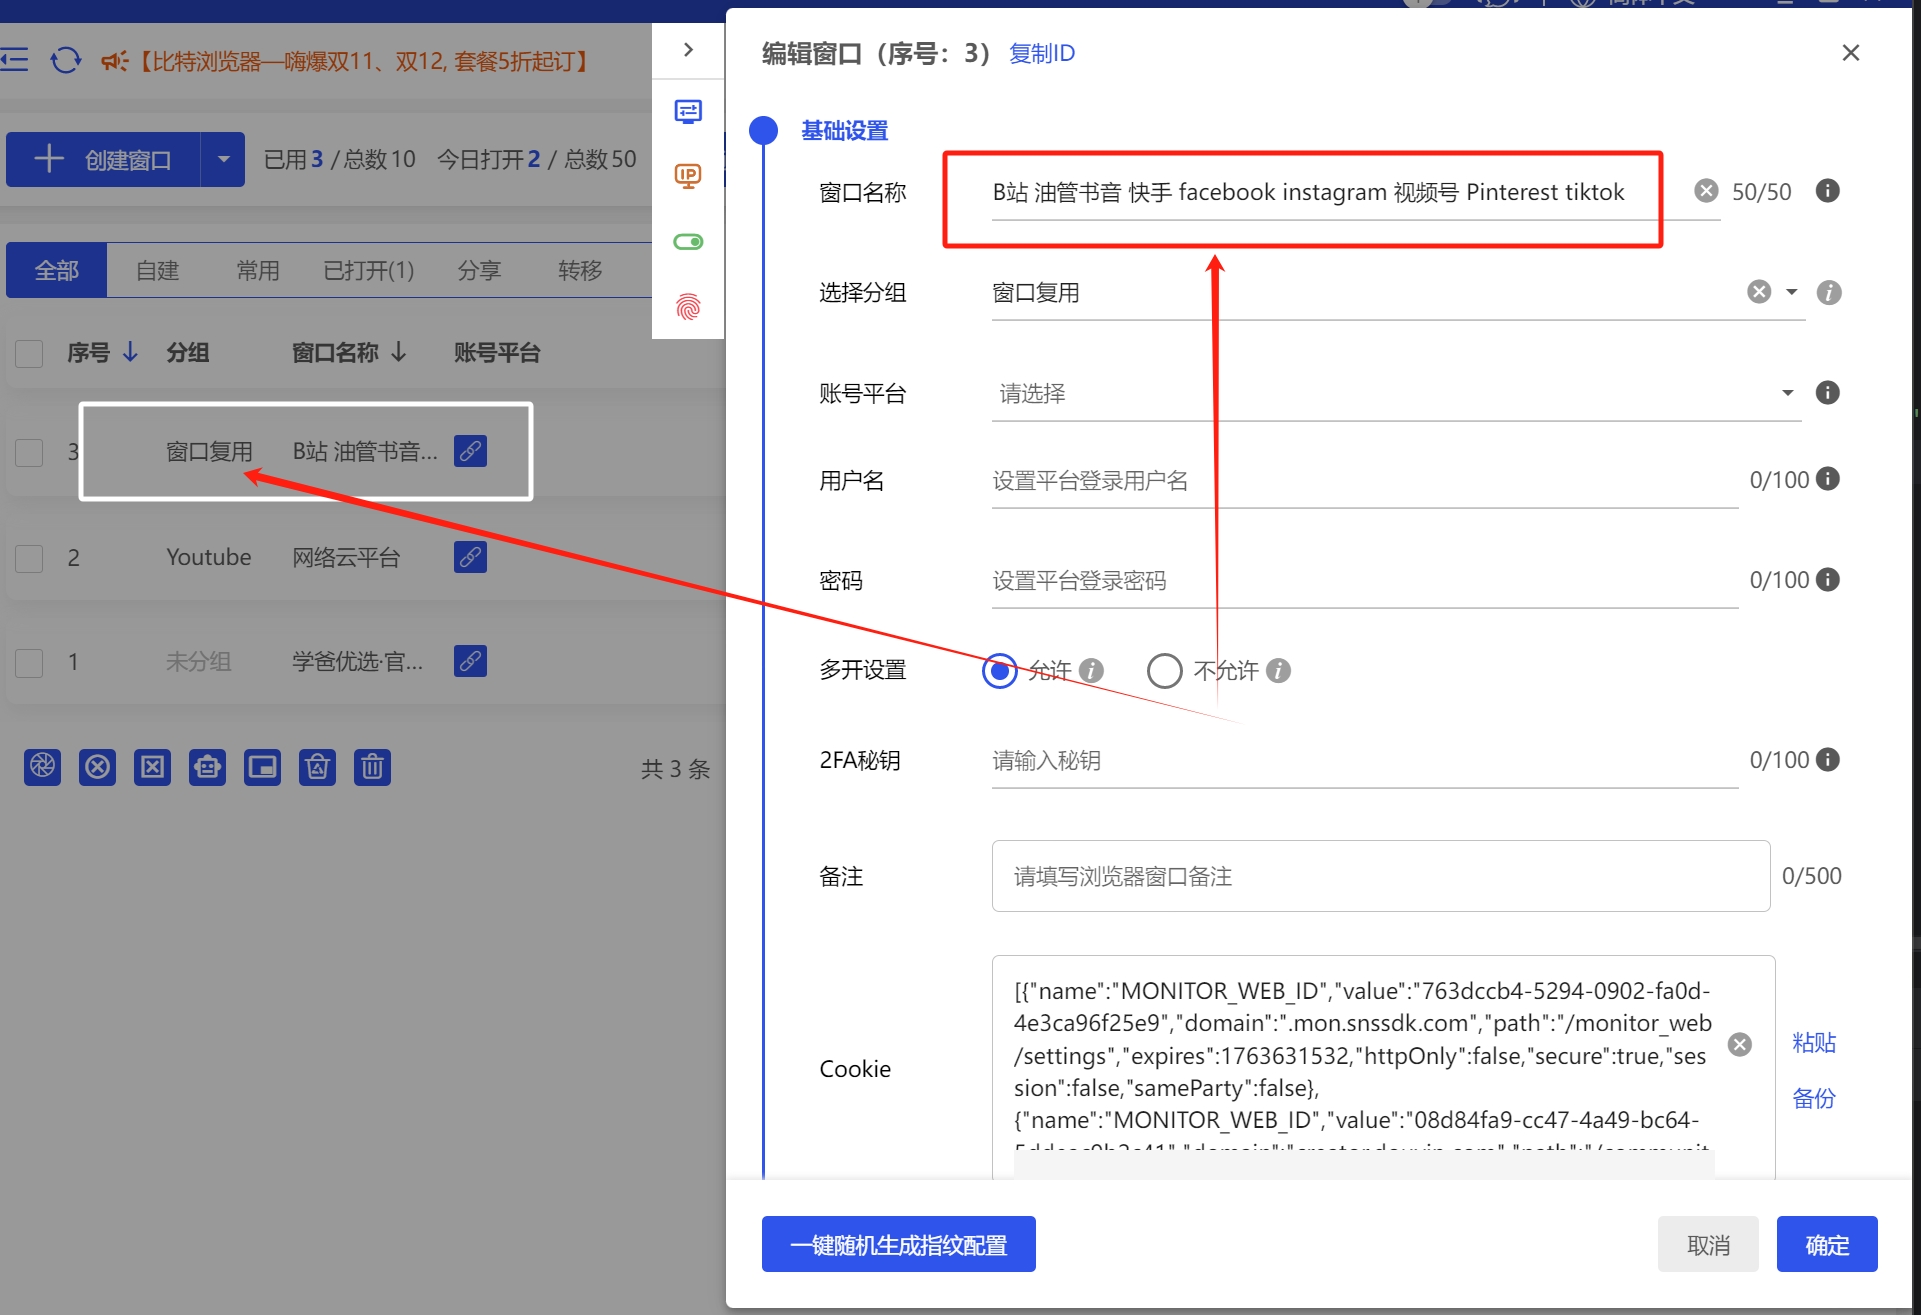The image size is (1921, 1315).
Task: Select the 网络云平台 window name cell
Action: click(346, 557)
